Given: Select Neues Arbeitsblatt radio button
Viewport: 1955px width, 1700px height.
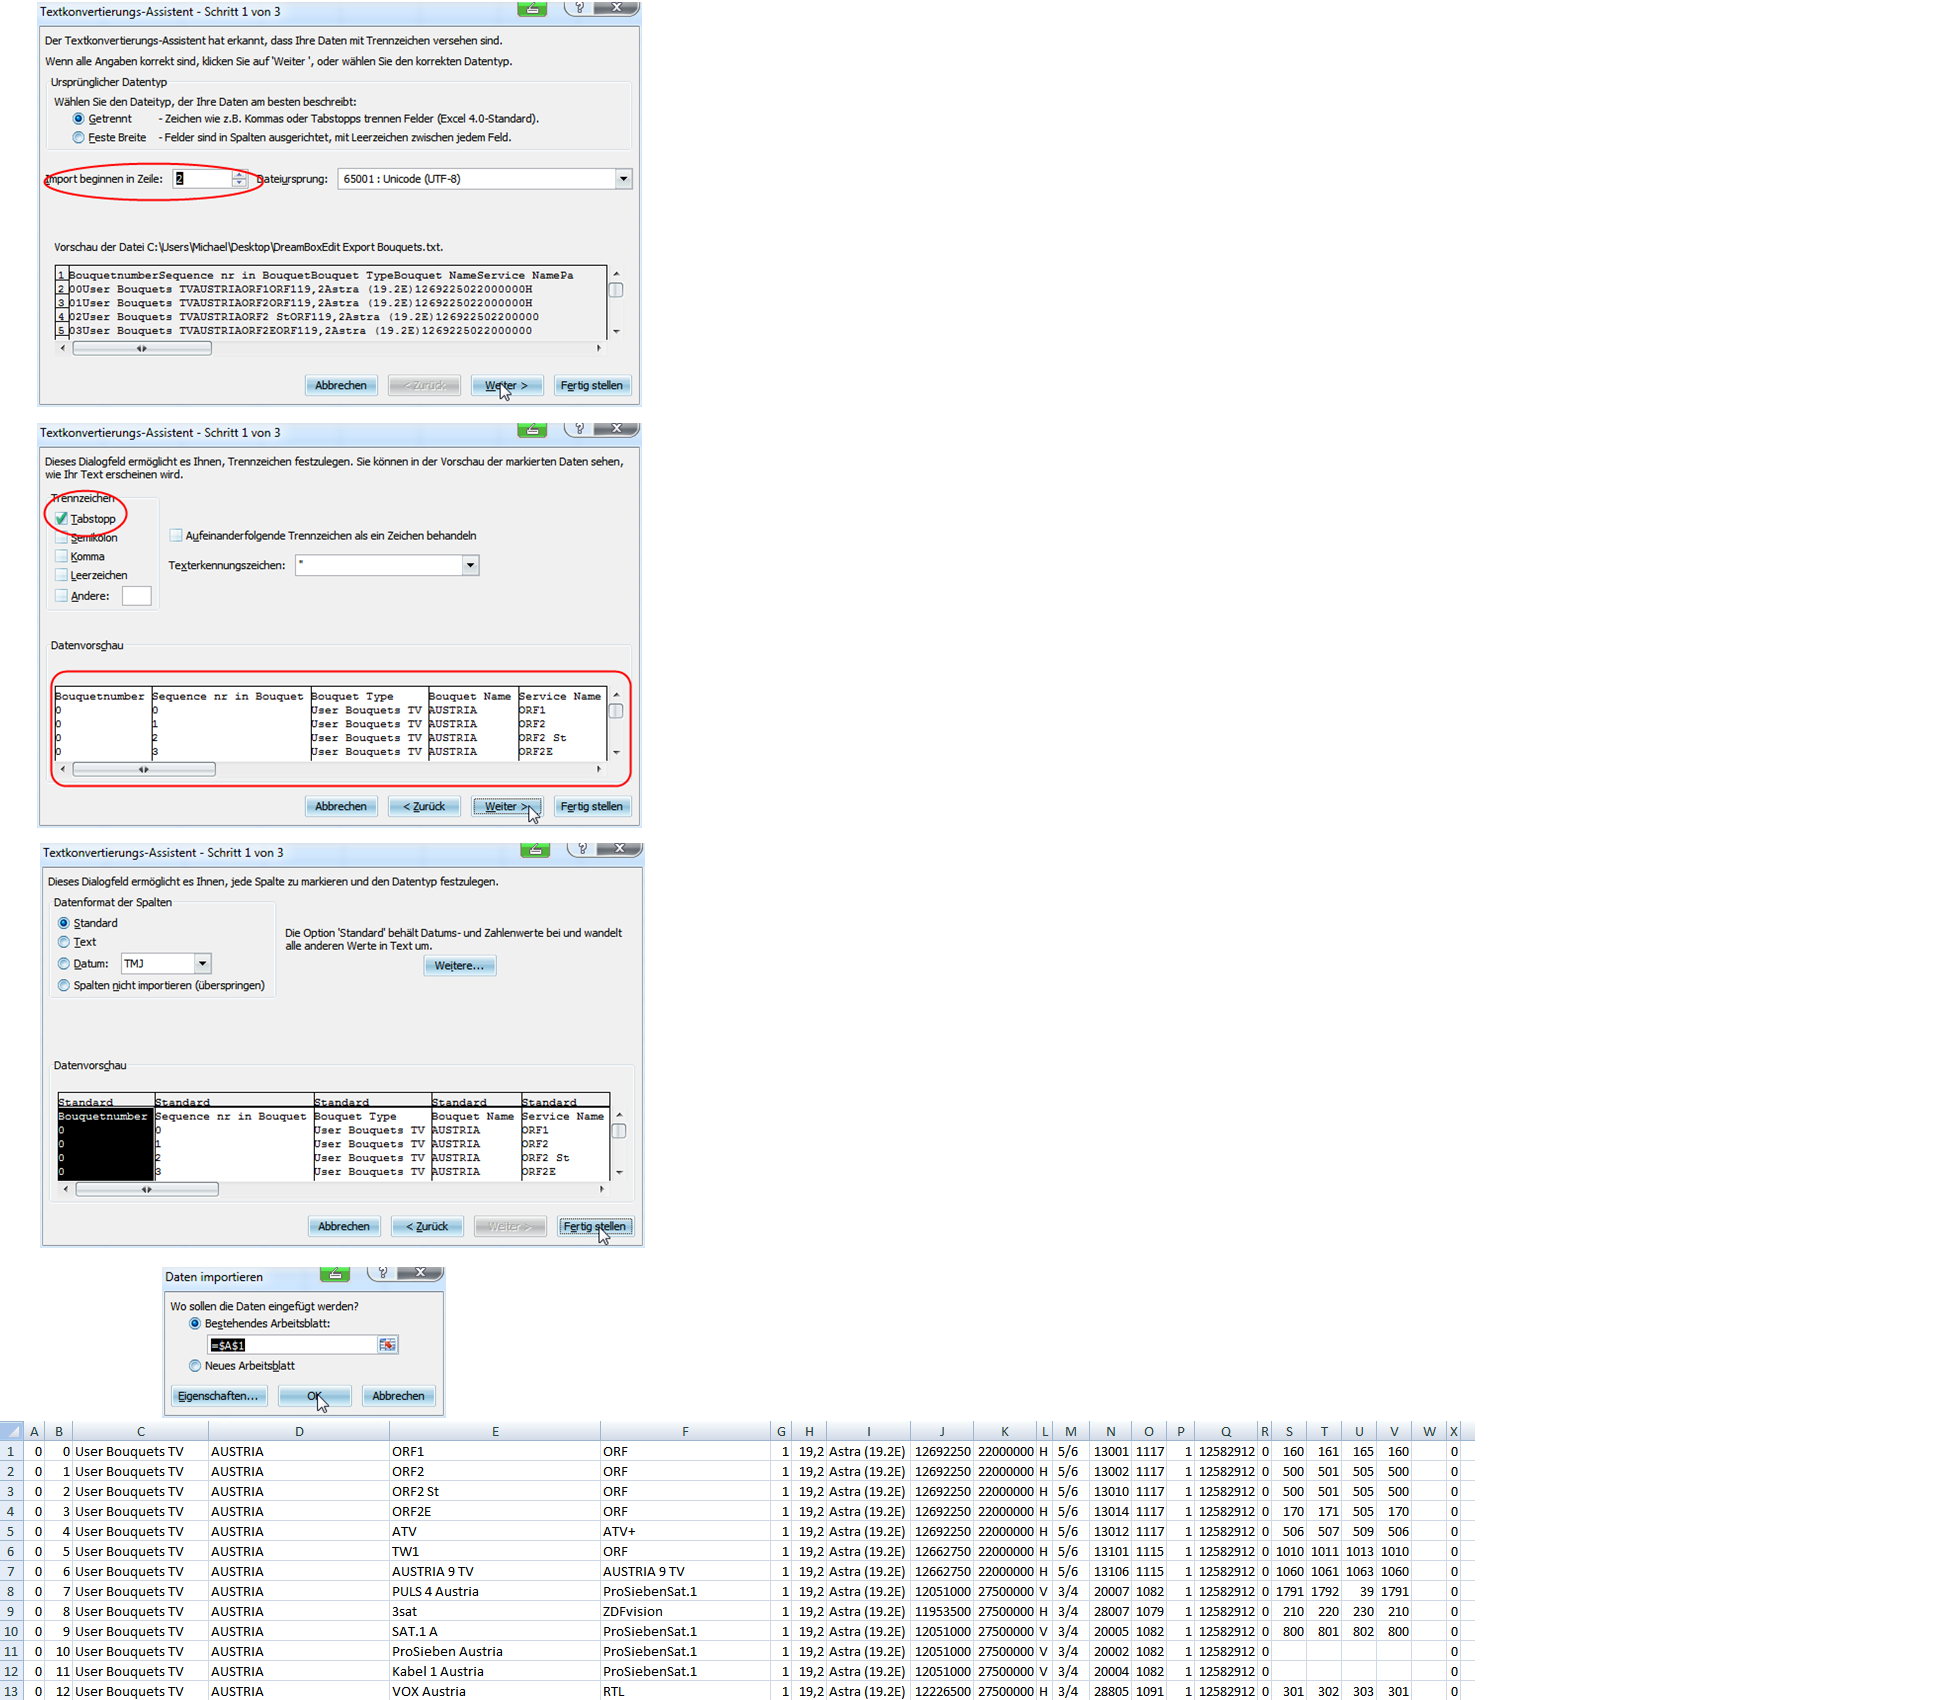Looking at the screenshot, I should pos(195,1366).
